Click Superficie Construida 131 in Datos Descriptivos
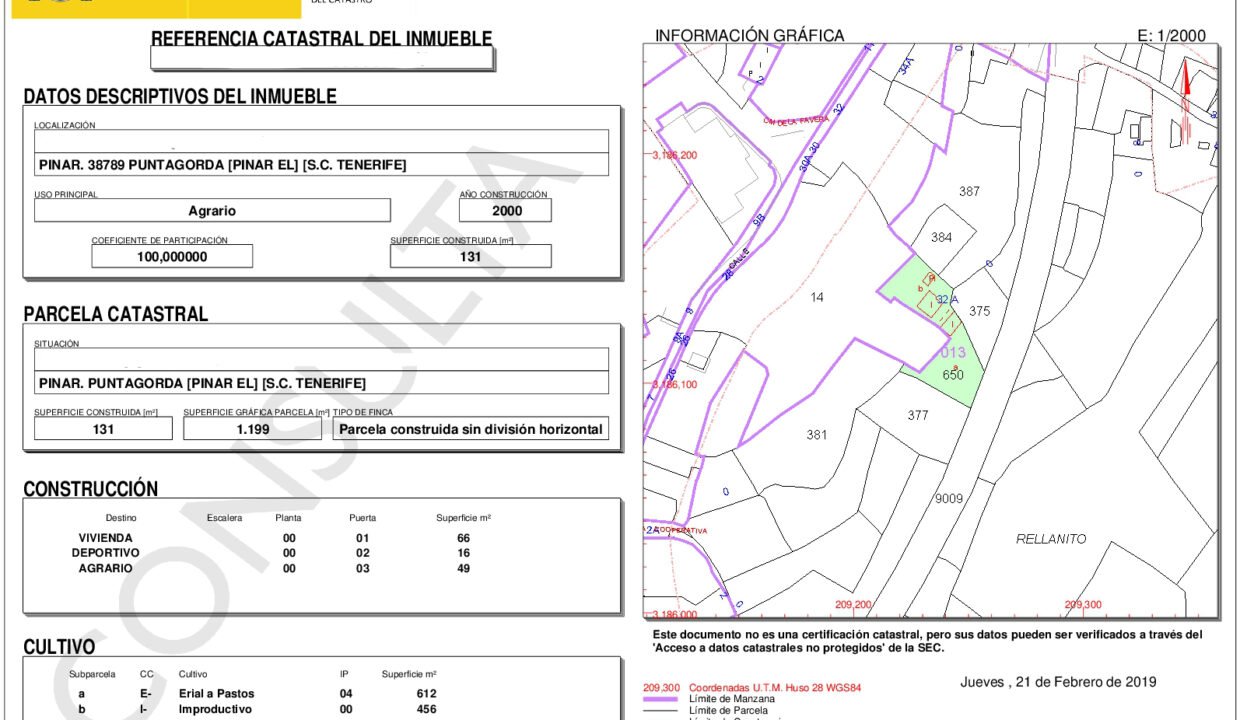 click(471, 256)
